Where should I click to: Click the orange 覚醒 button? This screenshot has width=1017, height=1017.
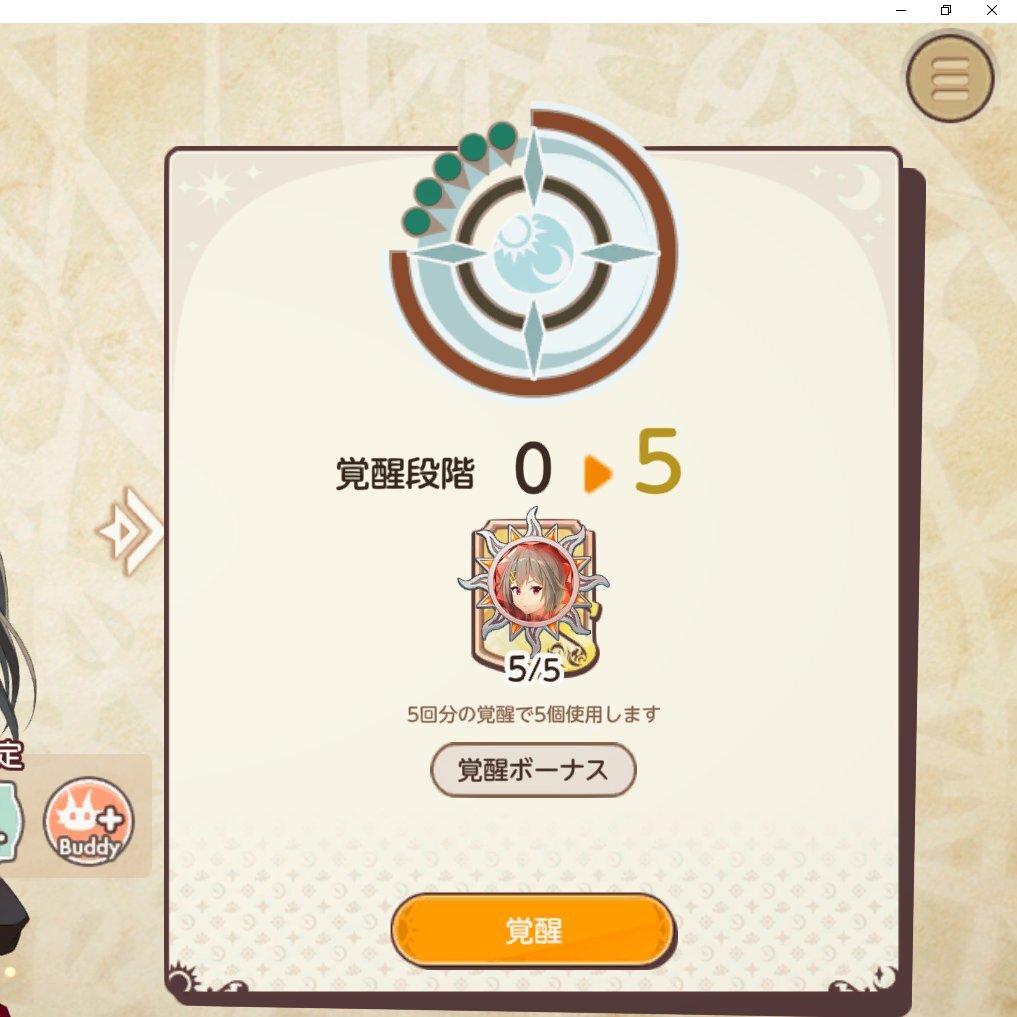click(x=533, y=929)
